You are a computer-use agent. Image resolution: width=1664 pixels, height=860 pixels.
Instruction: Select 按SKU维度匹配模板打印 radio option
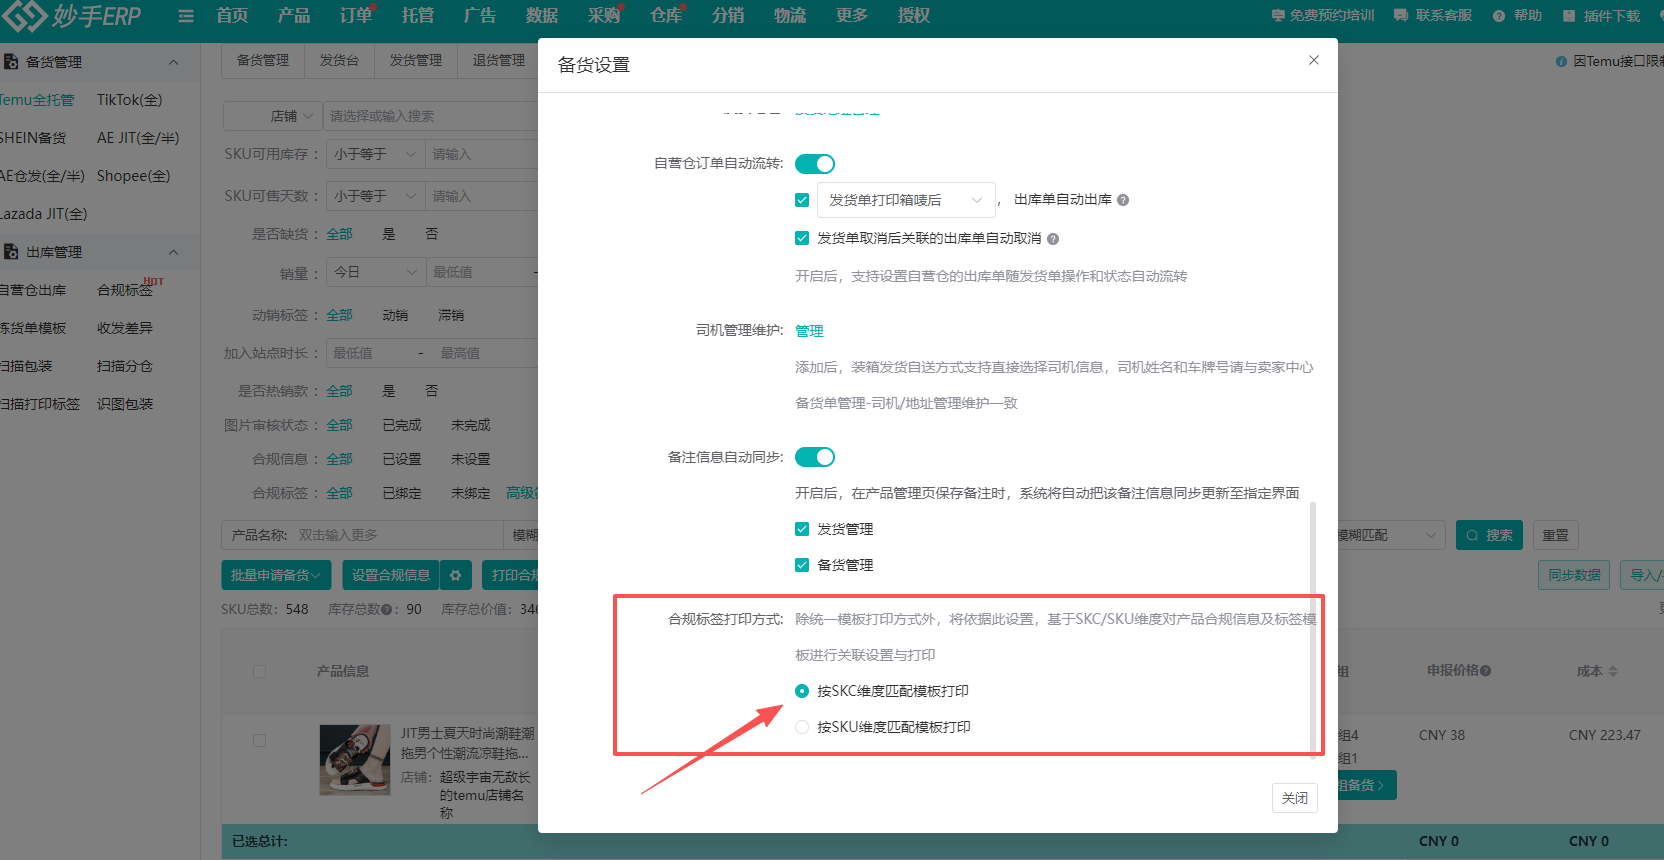[x=802, y=727]
